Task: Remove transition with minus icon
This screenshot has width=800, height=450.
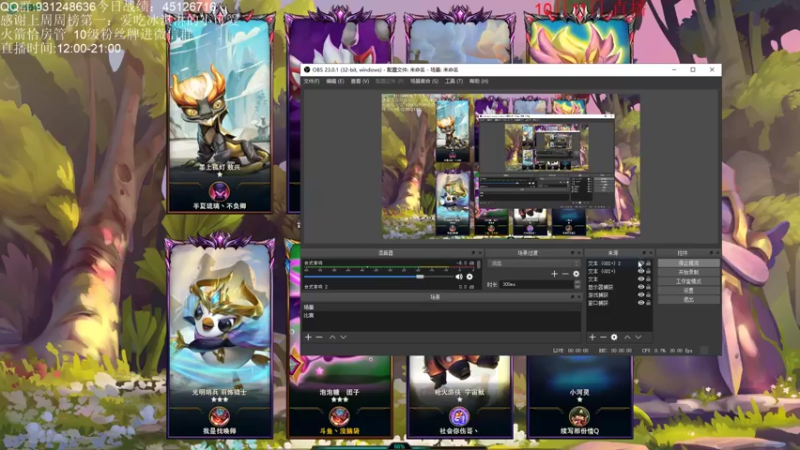Action: tap(565, 274)
